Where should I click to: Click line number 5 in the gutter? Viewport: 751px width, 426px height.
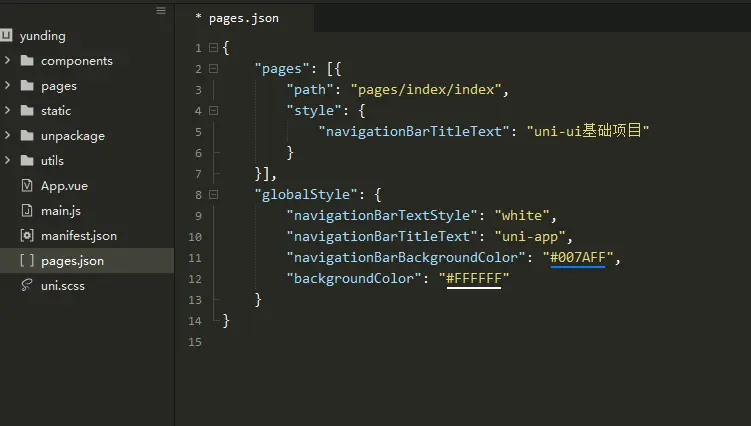pos(198,132)
